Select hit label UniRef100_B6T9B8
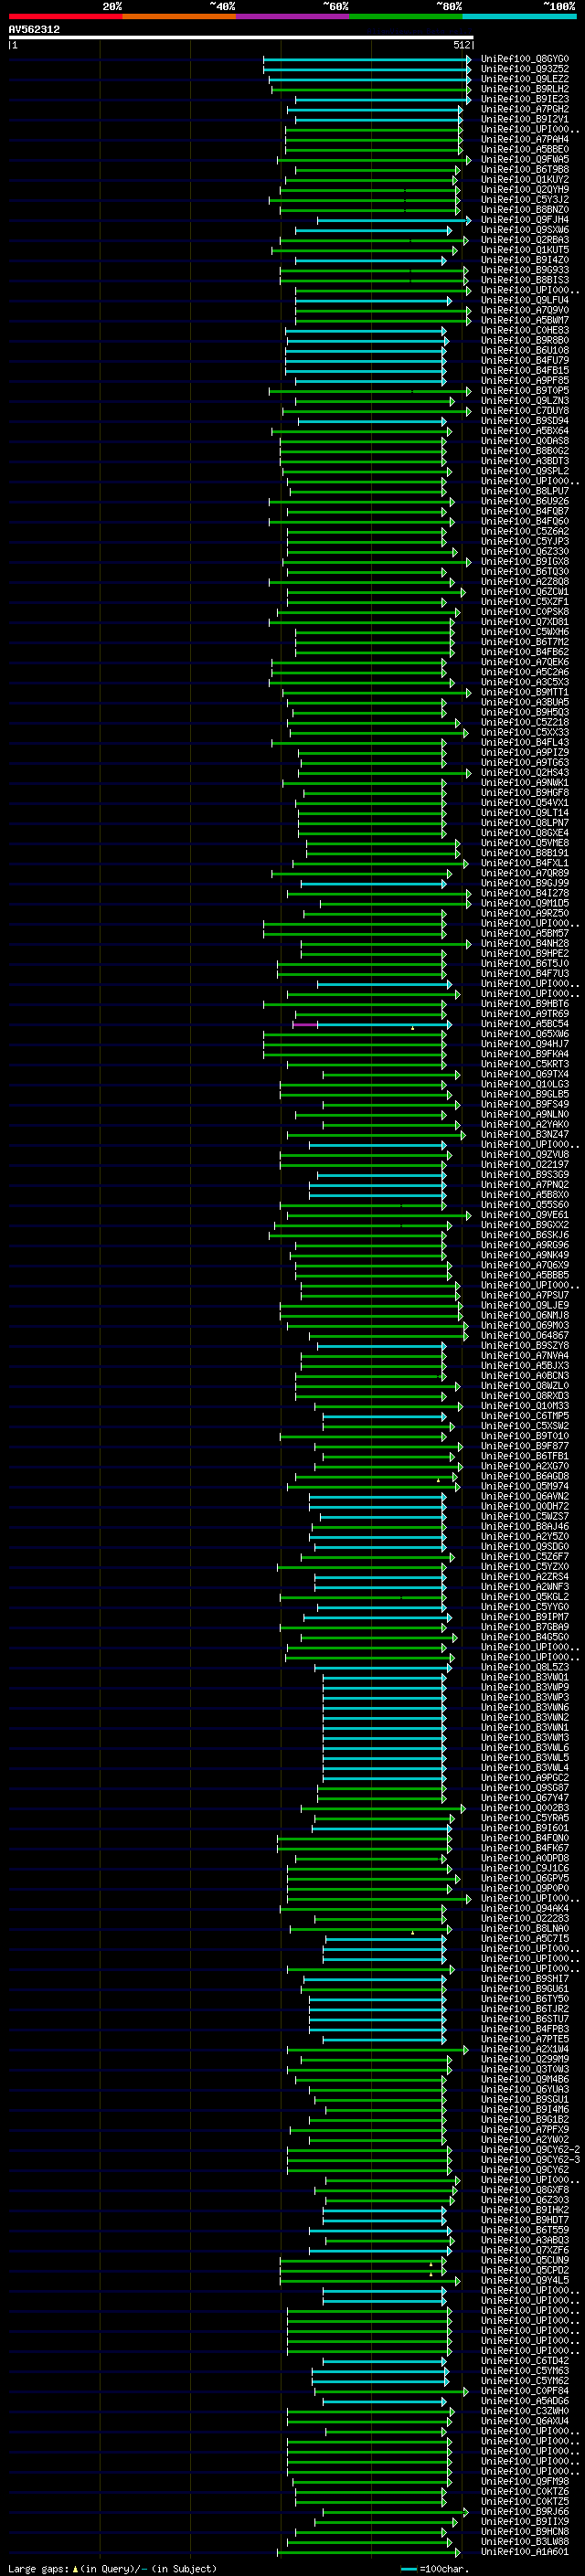The image size is (585, 2576). [525, 170]
